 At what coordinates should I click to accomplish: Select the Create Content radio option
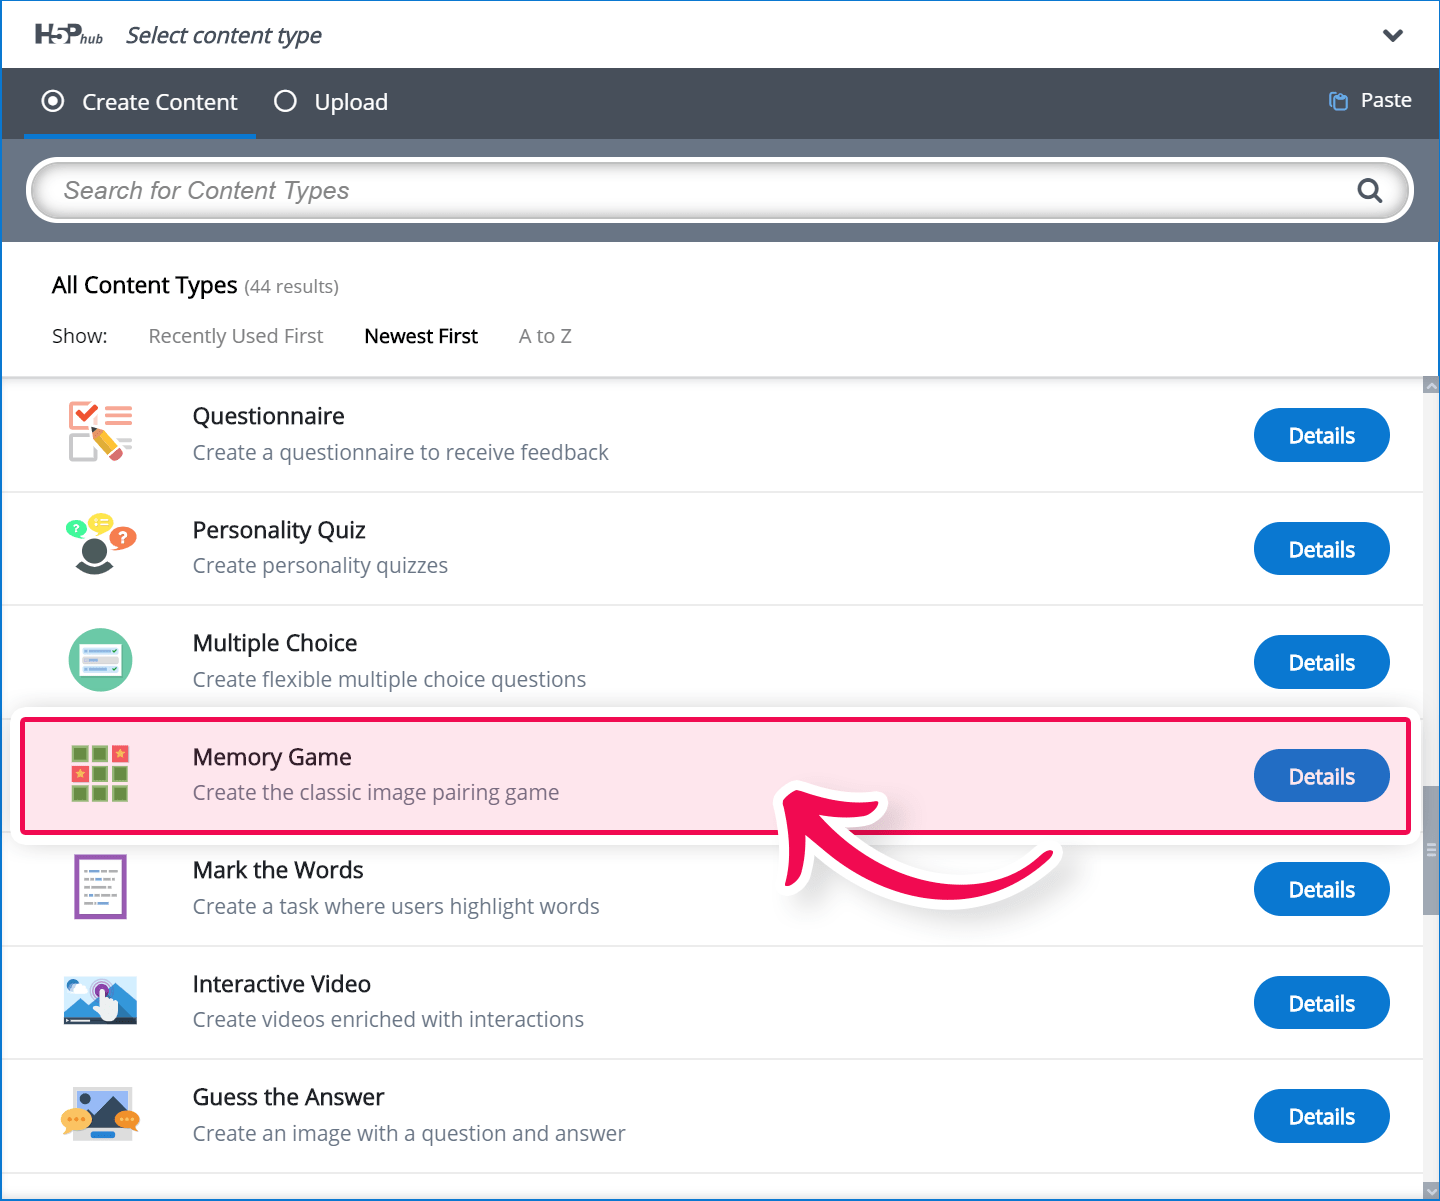[54, 102]
